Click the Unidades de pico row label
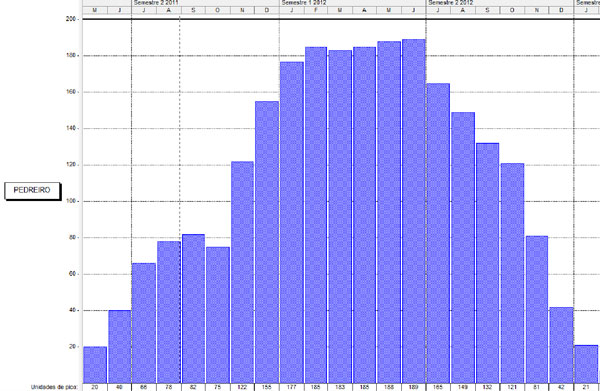Viewport: 600px width, 391px height. [54, 387]
